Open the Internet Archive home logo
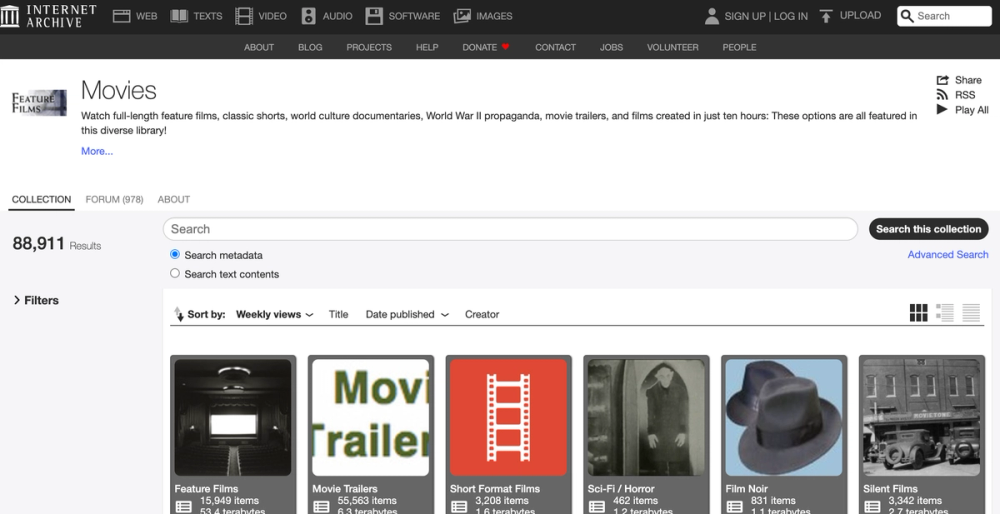 click(48, 16)
